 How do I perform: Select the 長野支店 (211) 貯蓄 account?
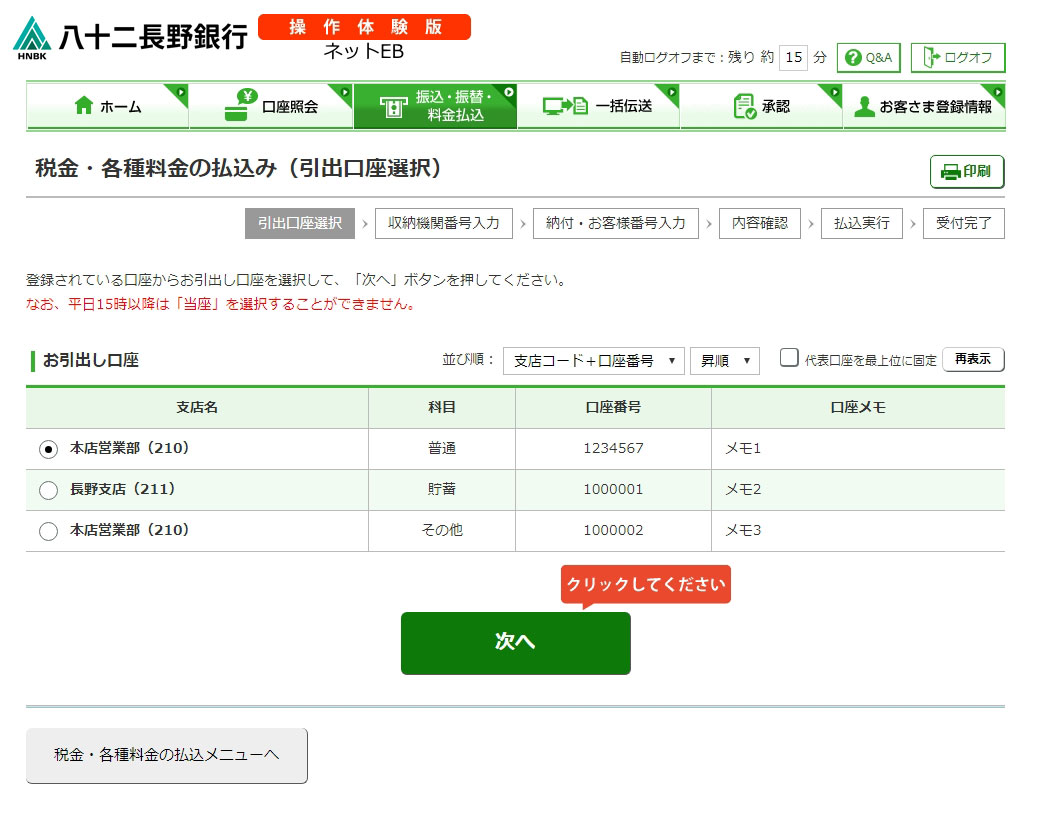(48, 490)
